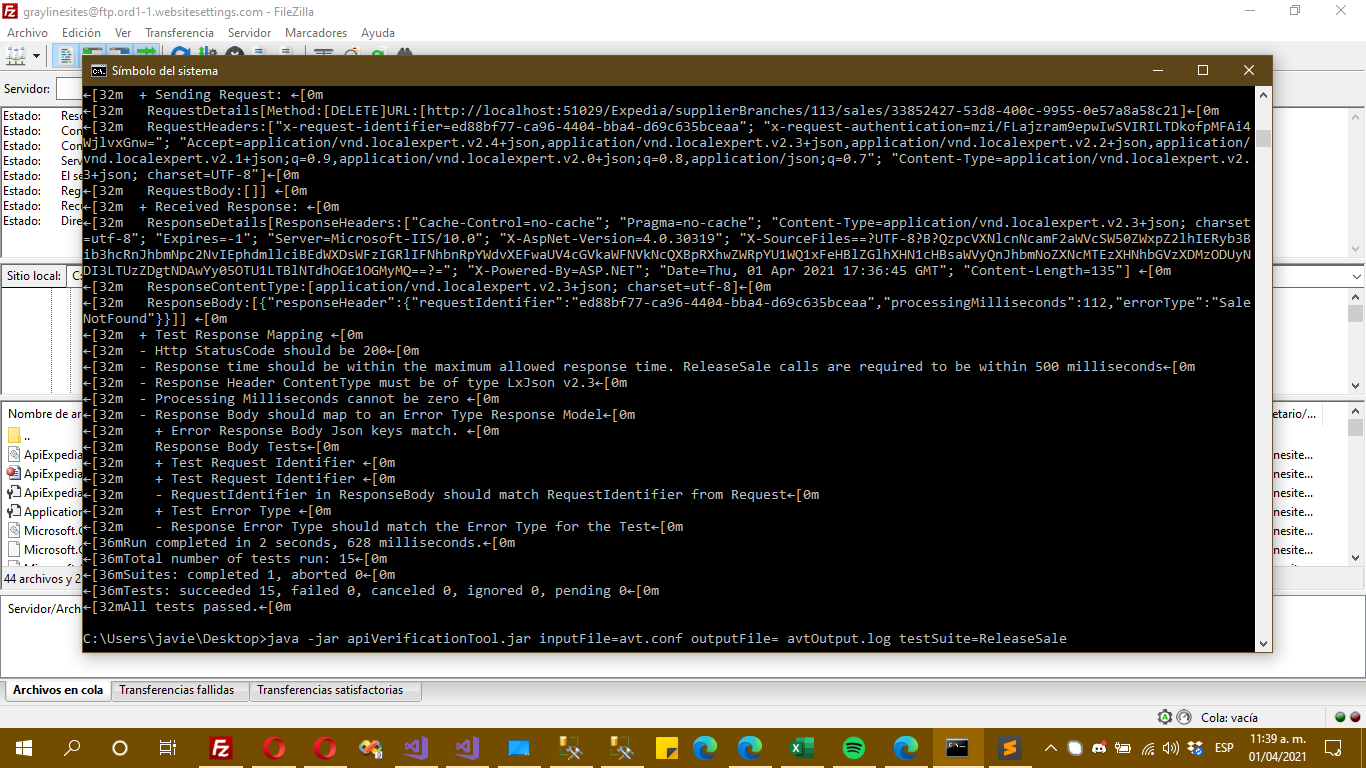Open Cortana from the taskbar
Image resolution: width=1366 pixels, height=768 pixels.
120,748
